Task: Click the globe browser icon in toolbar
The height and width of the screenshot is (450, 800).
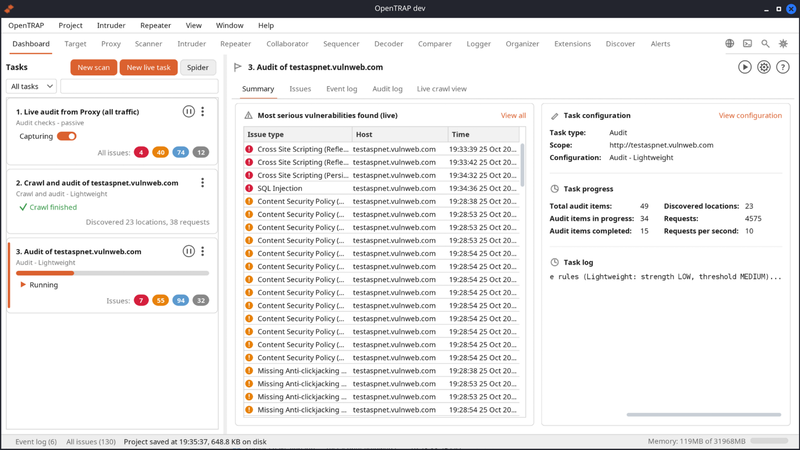Action: pos(730,44)
